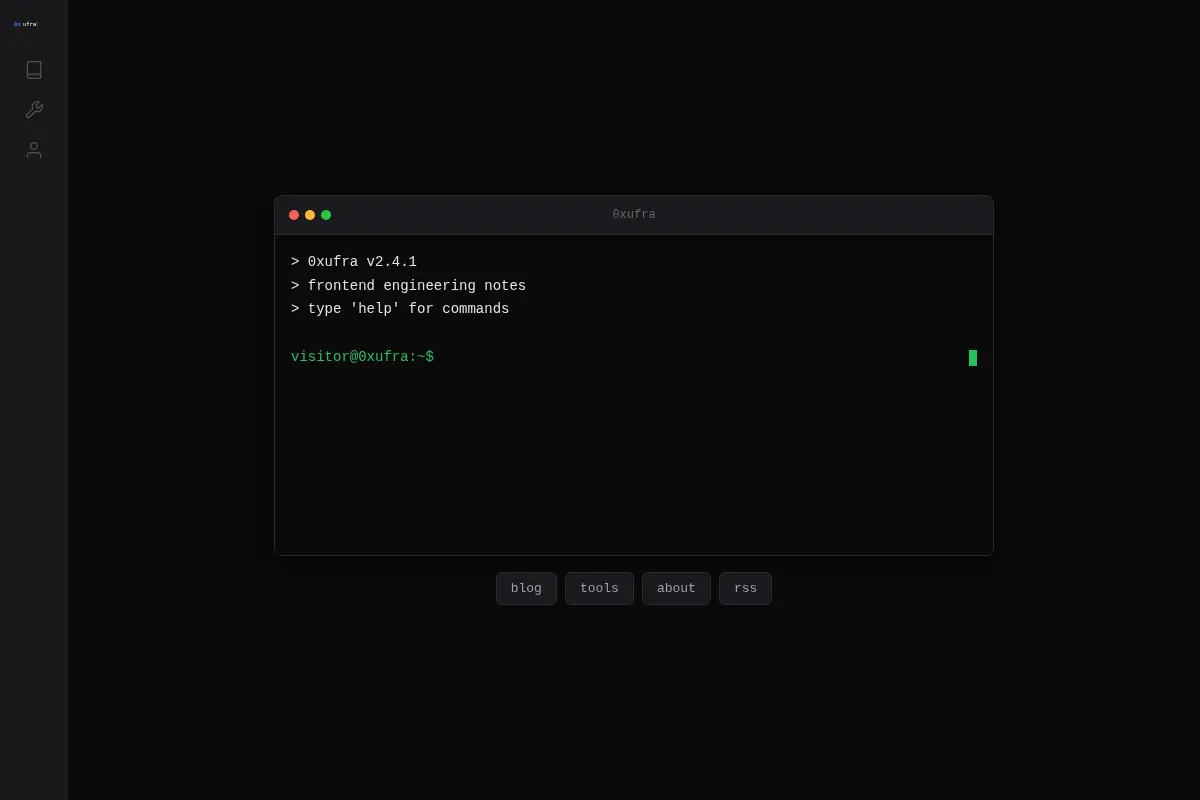Click 'frontend engineering notes' line
This screenshot has height=800, width=1200.
point(408,286)
